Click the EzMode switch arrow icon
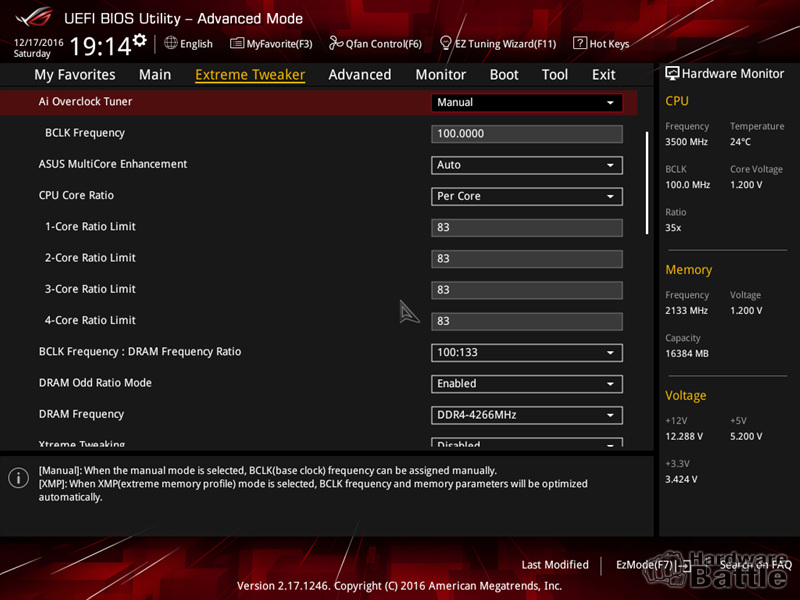This screenshot has width=800, height=600. point(684,565)
